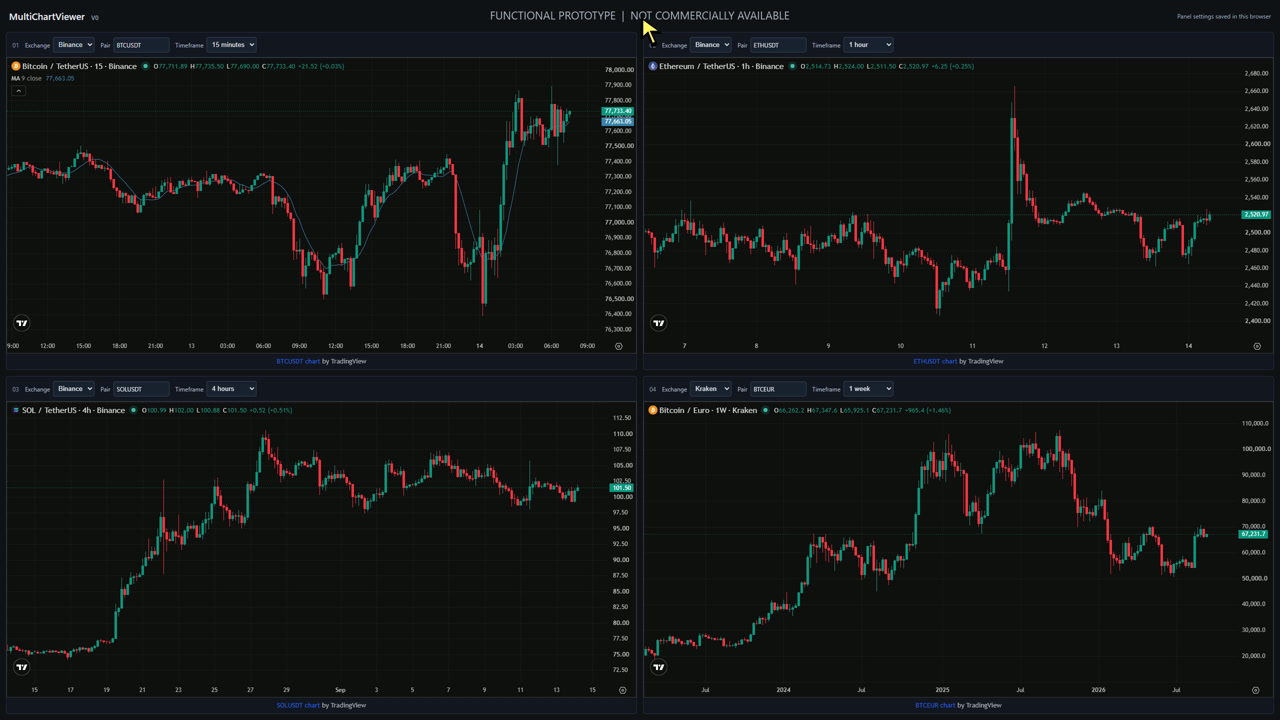Open time axis settings gear on BTCUSDT chart
This screenshot has width=1280, height=720.
point(619,346)
